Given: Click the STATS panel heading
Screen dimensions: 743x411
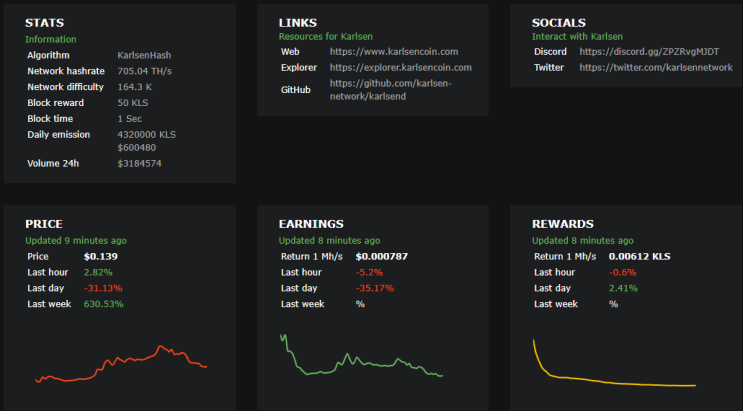Looking at the screenshot, I should click(45, 23).
